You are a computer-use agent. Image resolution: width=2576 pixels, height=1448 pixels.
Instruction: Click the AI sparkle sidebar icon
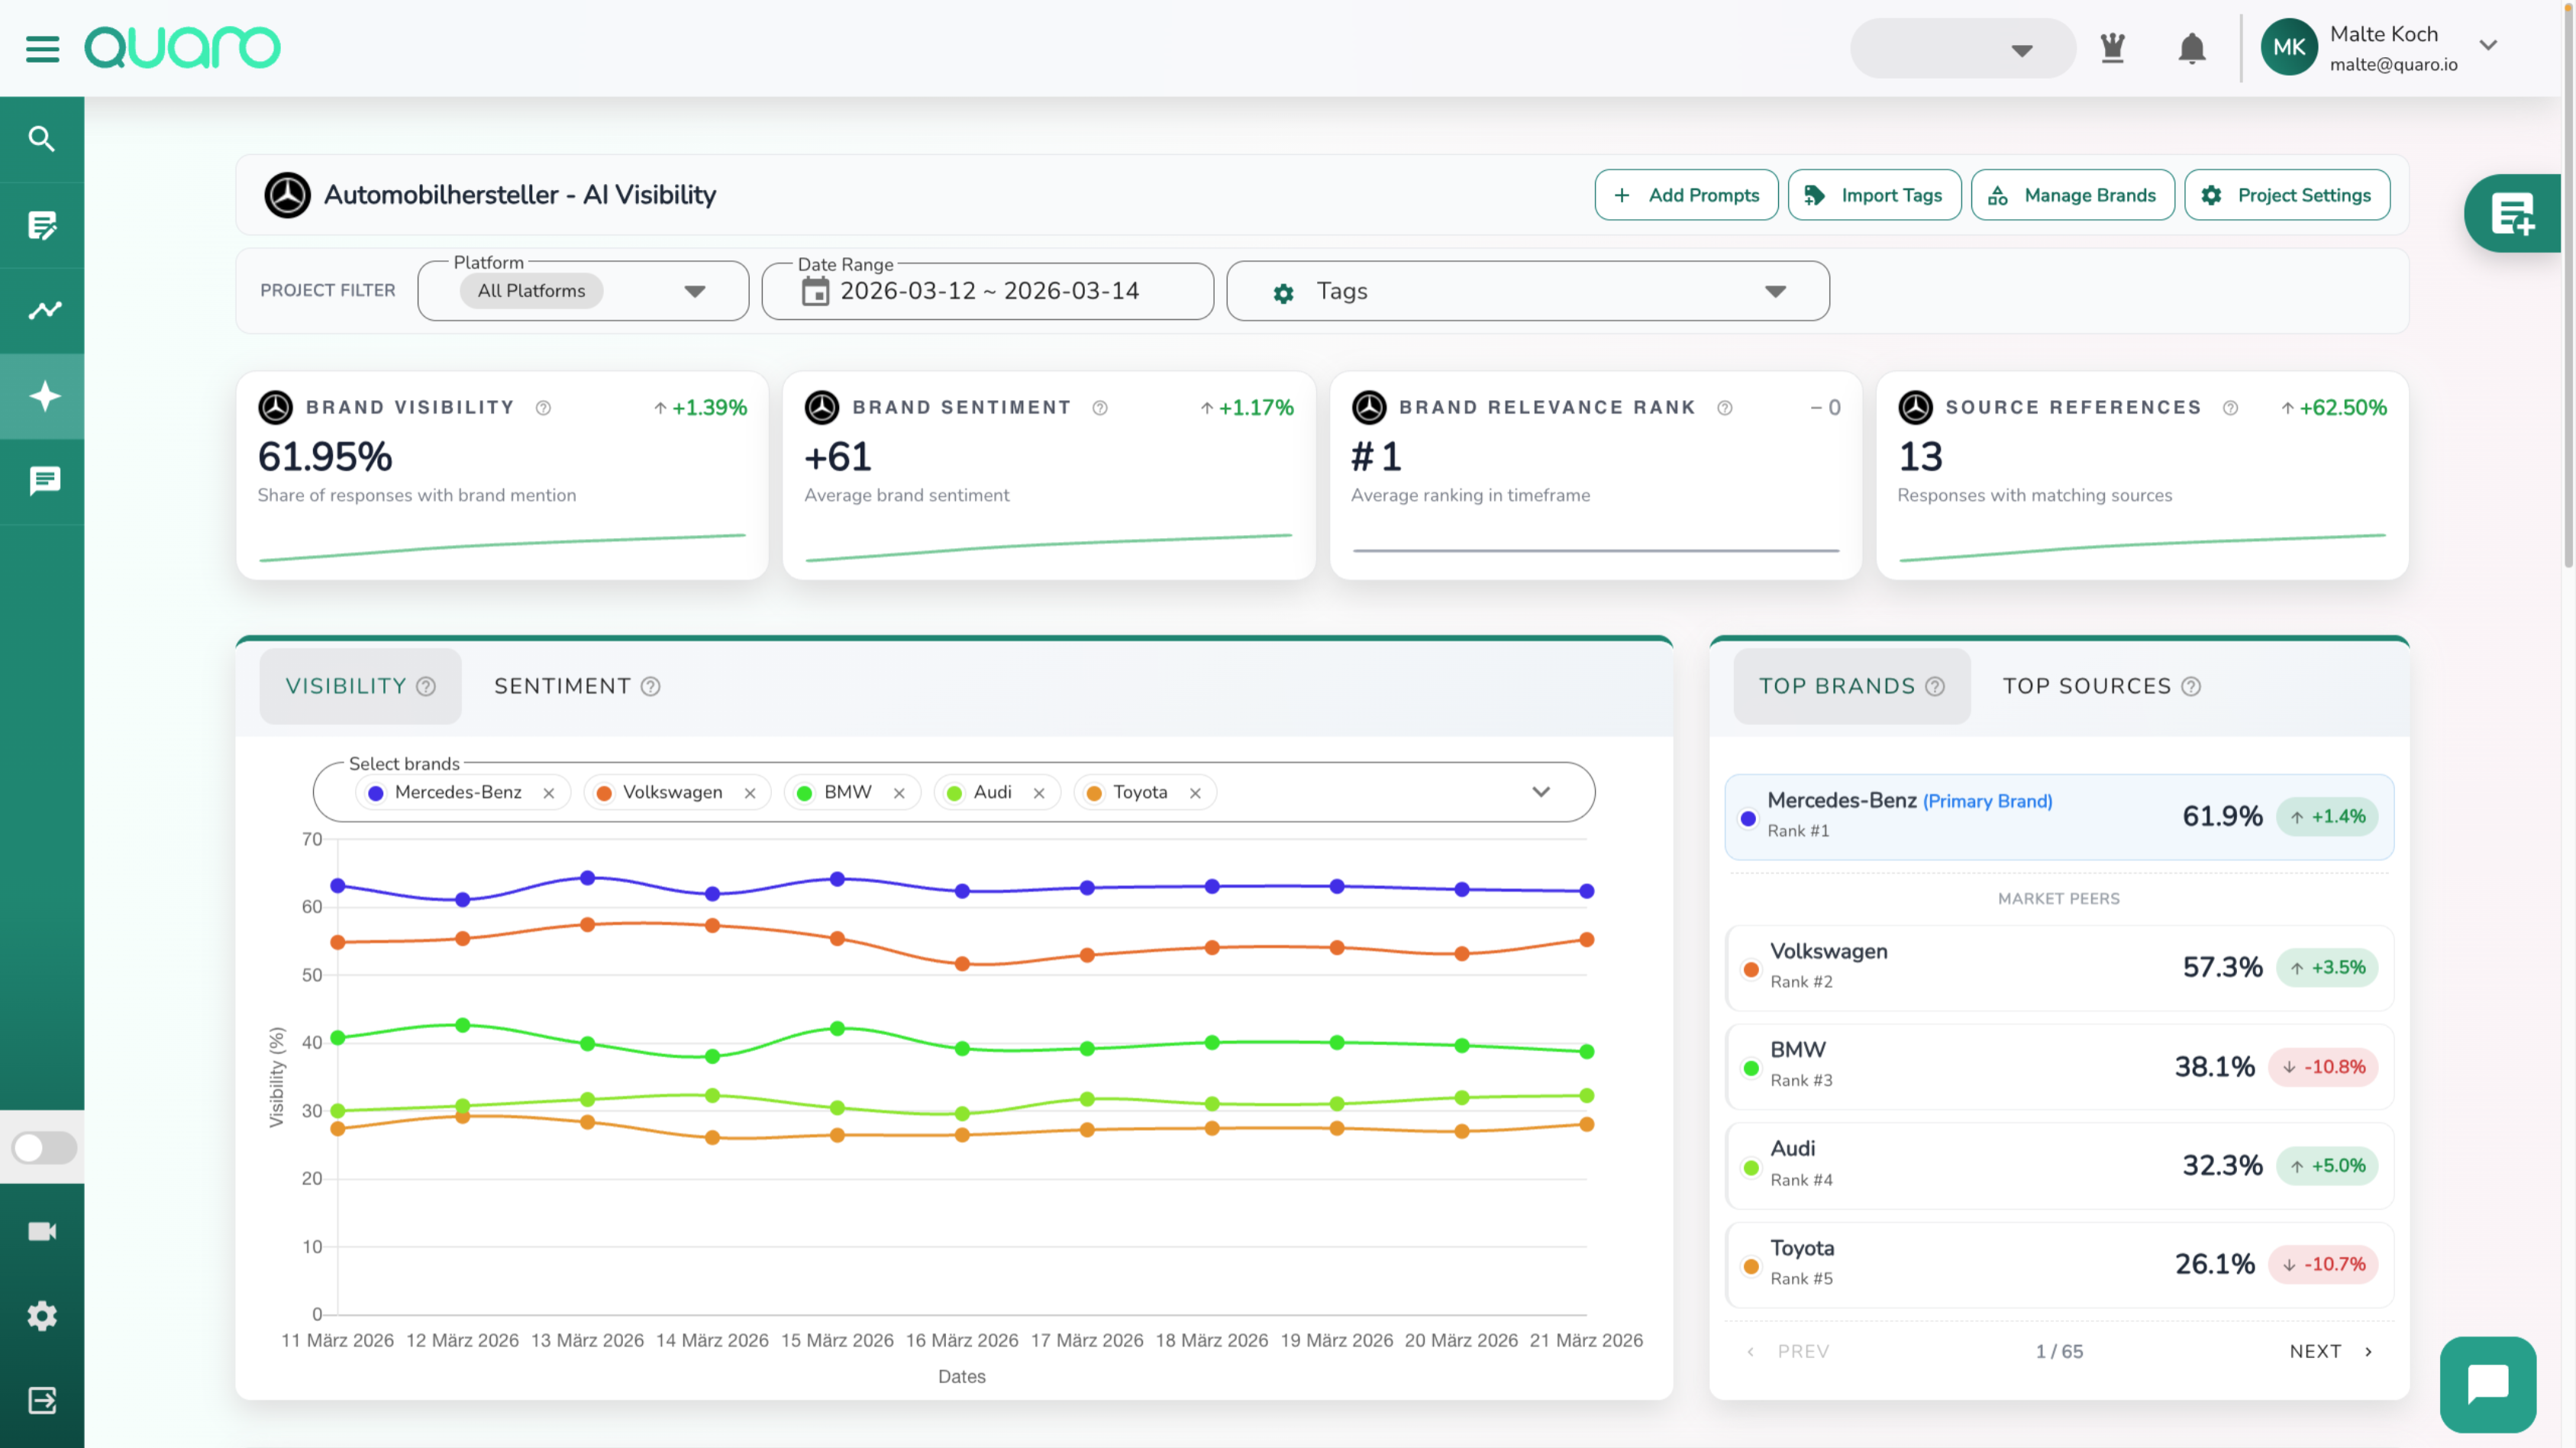[x=43, y=396]
